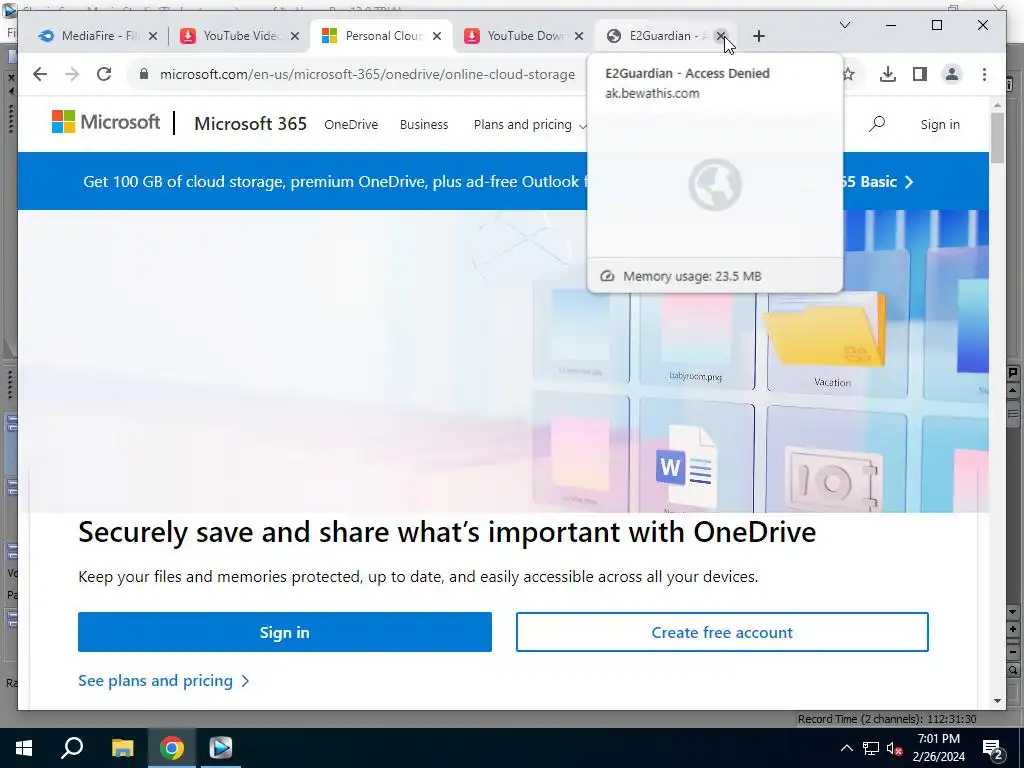This screenshot has height=768, width=1024.
Task: Close the Personal Cloud tab
Action: click(x=437, y=36)
